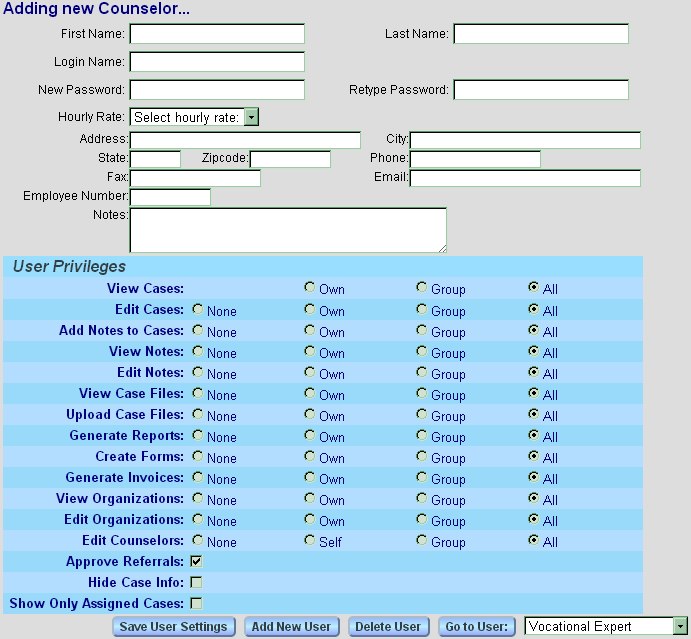Screen dimensions: 691x639
Task: Click inside the Notes text area
Action: 288,230
